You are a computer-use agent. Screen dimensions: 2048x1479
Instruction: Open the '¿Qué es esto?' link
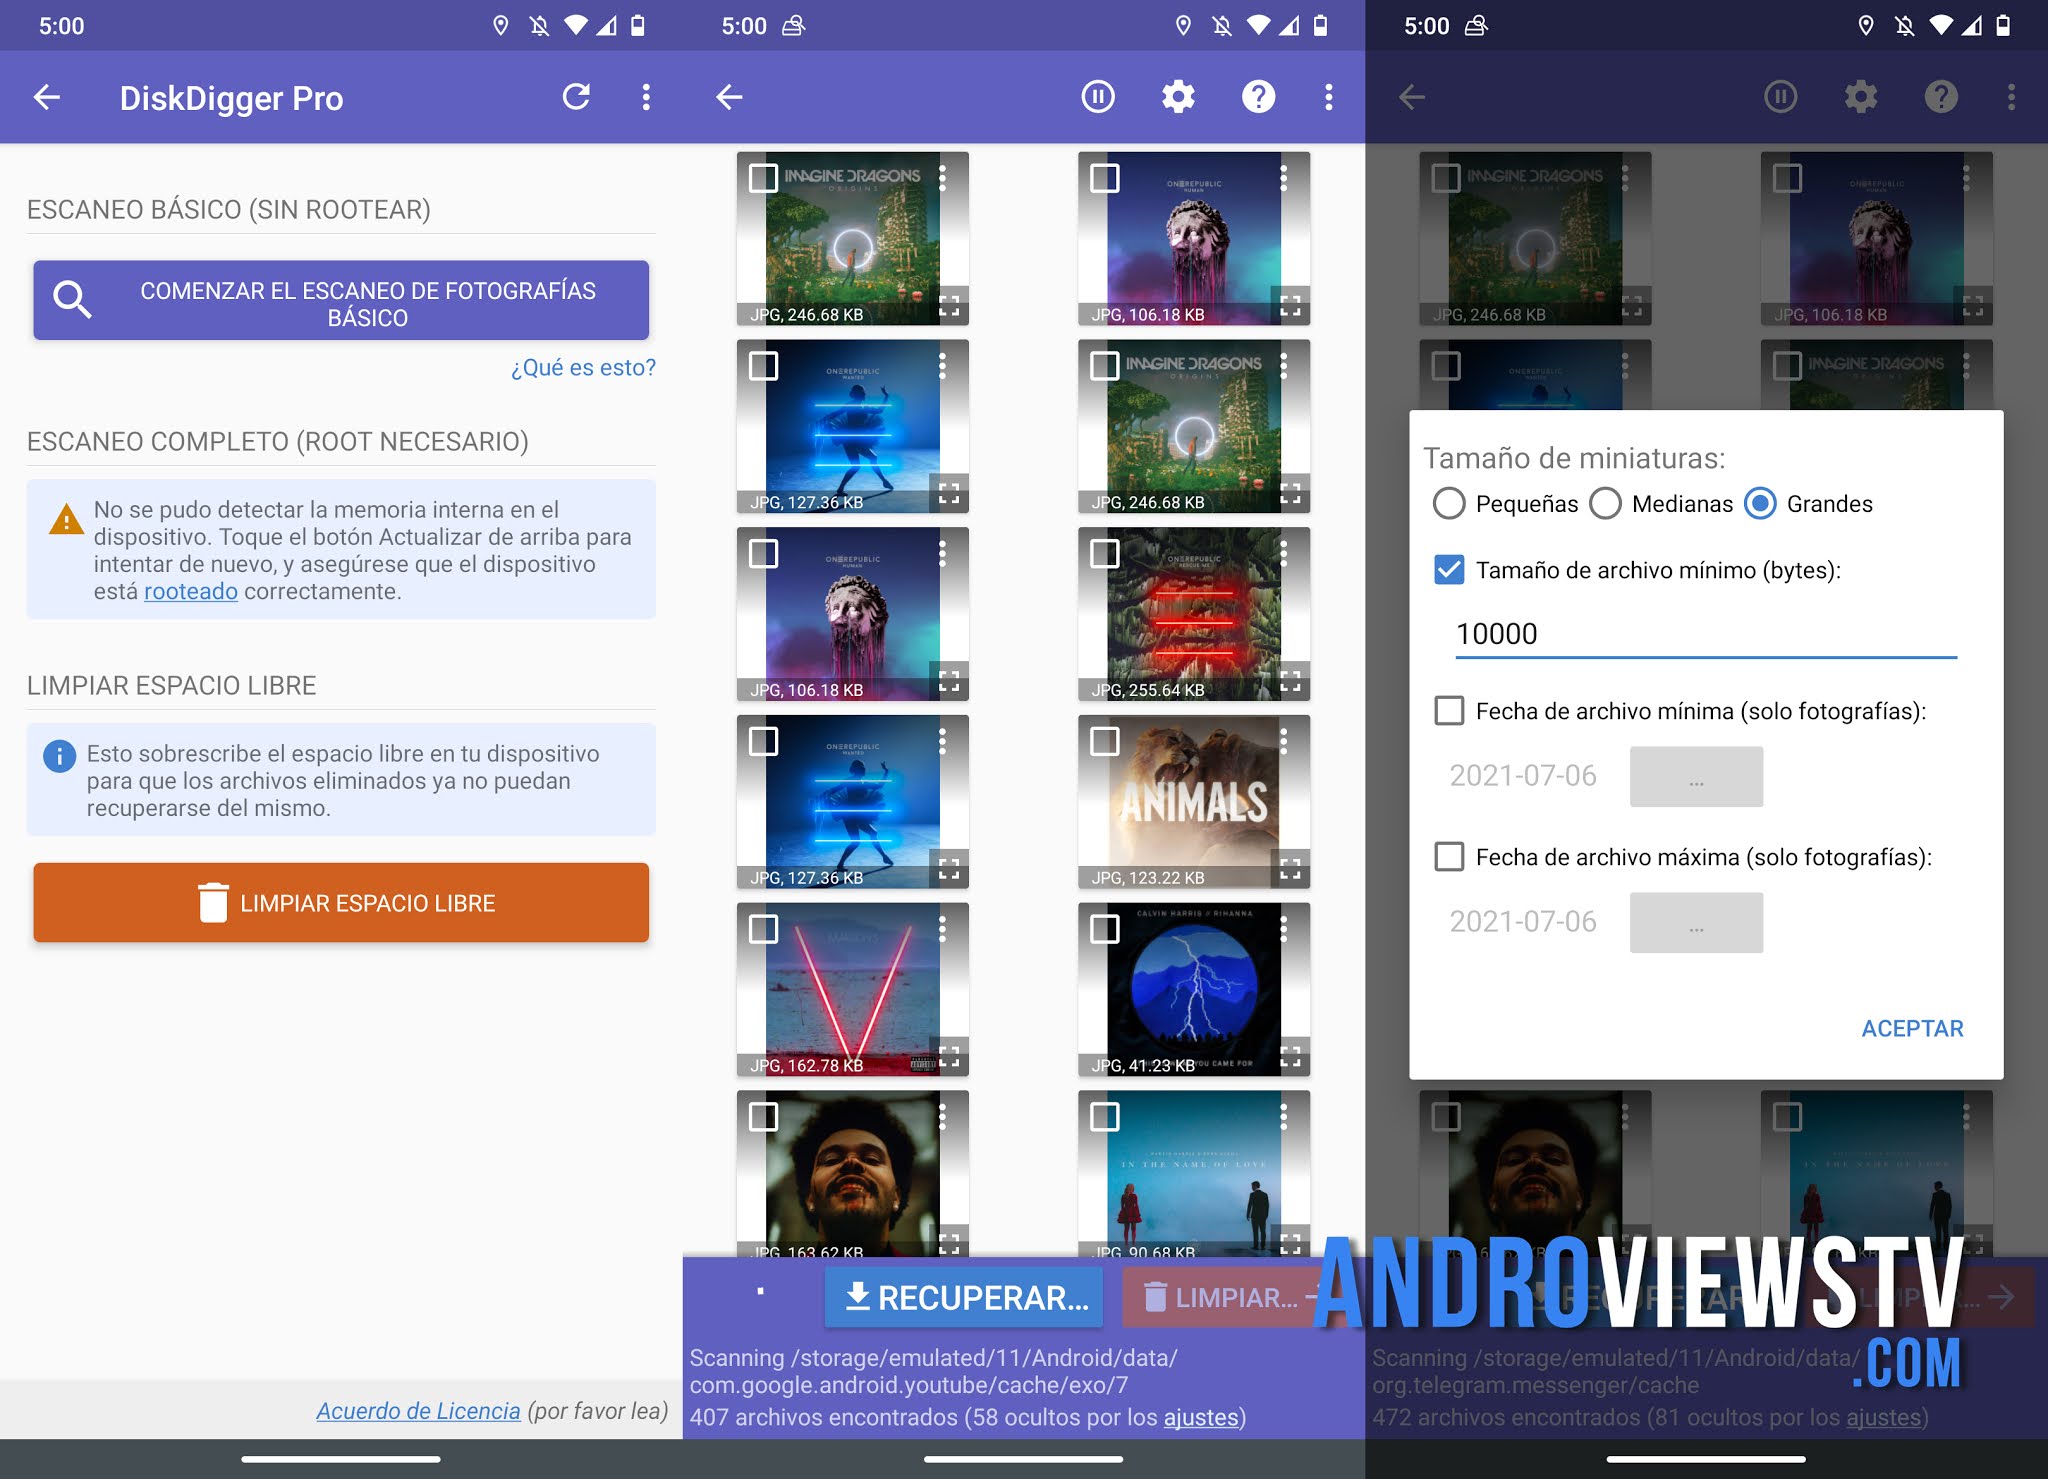click(x=583, y=367)
